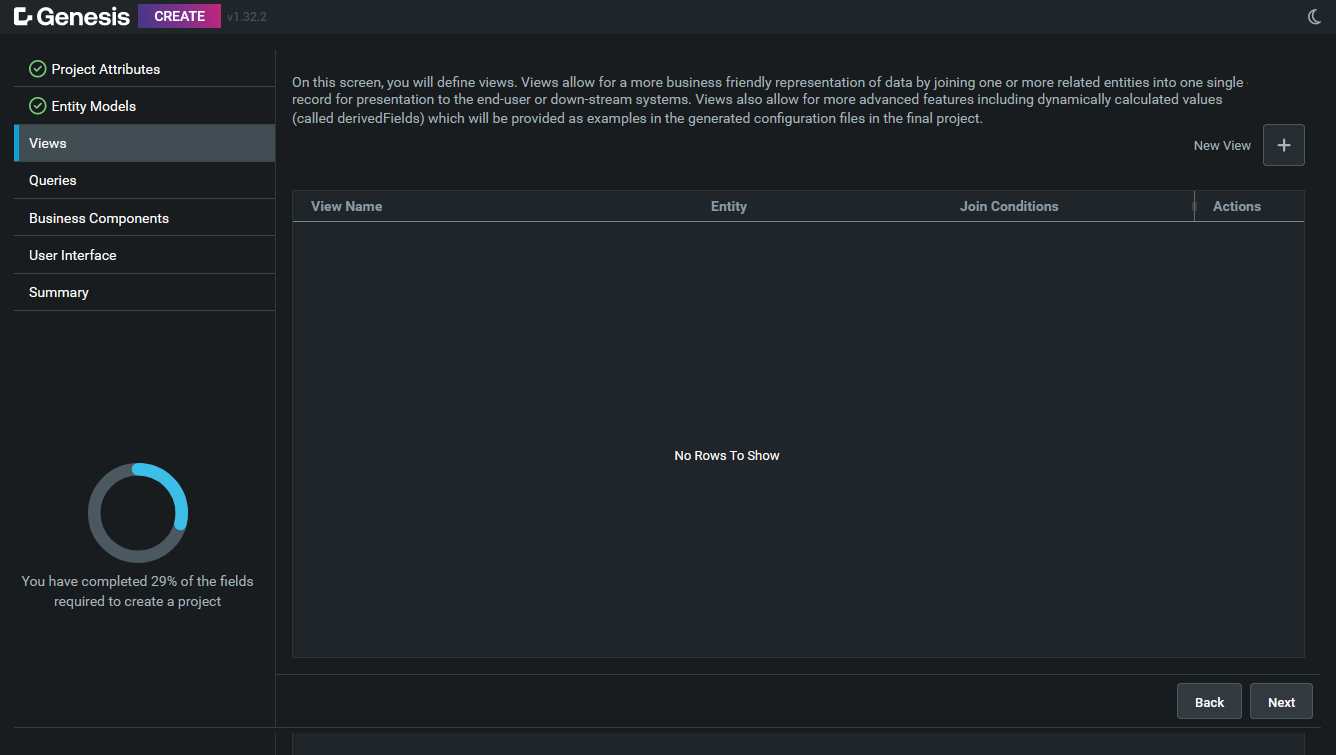This screenshot has height=755, width=1336.
Task: Sort by Join Conditions column
Action: coord(1009,206)
